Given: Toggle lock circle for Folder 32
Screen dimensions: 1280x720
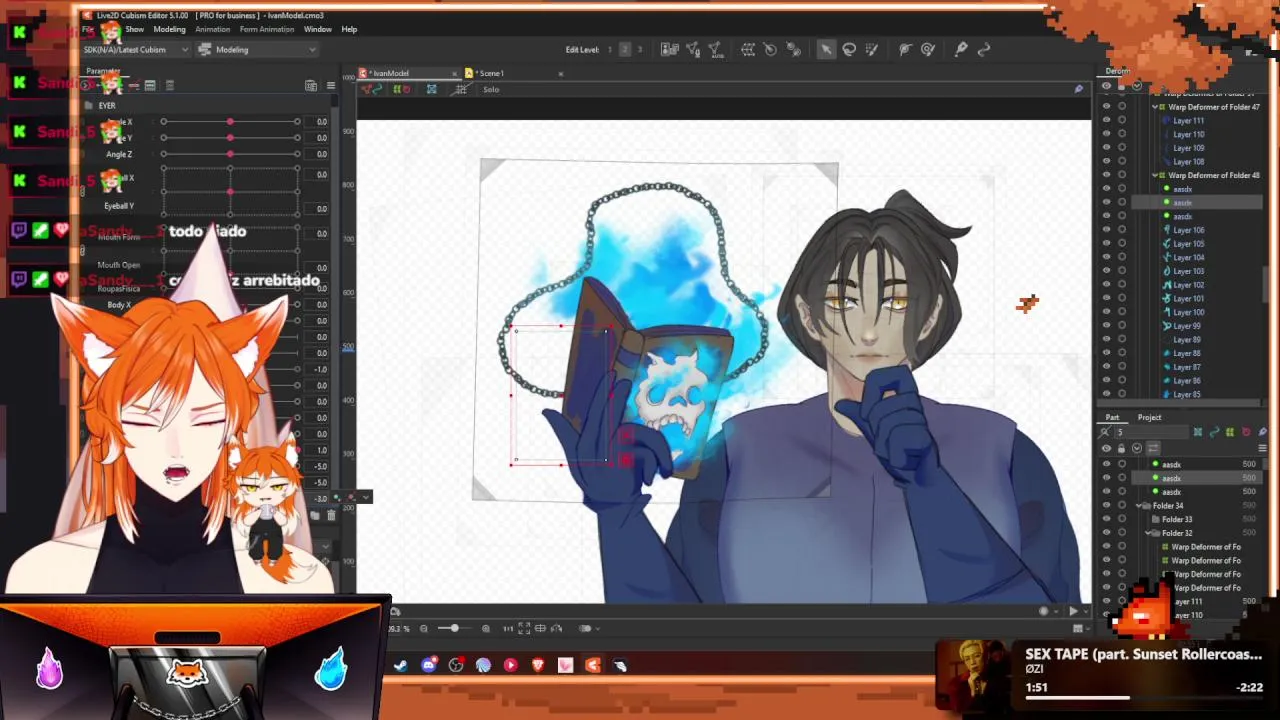Looking at the screenshot, I should [1122, 533].
